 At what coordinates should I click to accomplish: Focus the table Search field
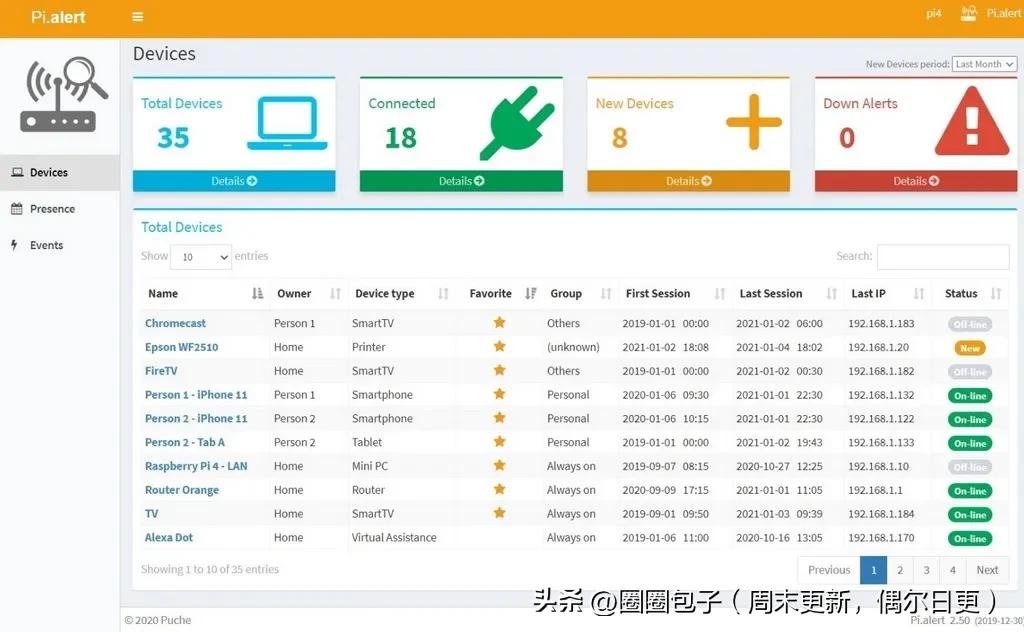pos(943,257)
